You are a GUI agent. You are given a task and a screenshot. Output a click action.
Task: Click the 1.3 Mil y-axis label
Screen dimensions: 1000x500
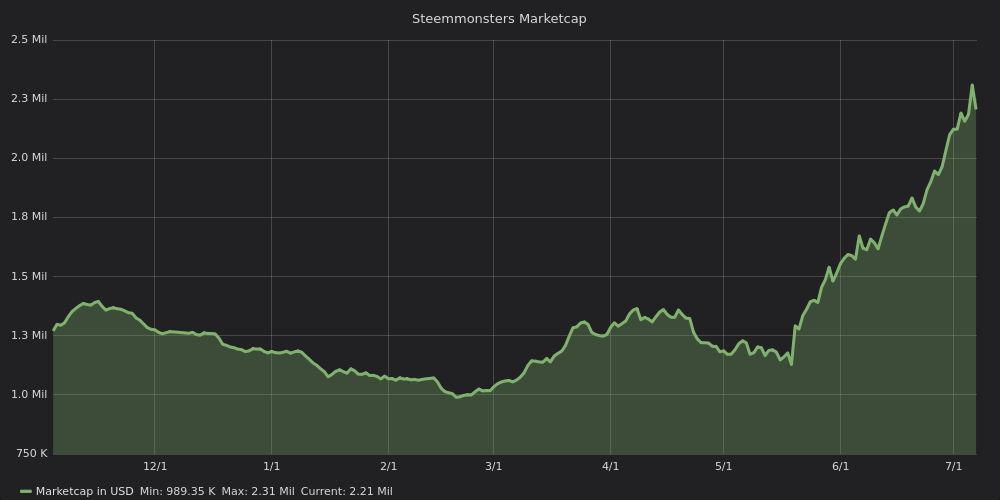(29, 335)
